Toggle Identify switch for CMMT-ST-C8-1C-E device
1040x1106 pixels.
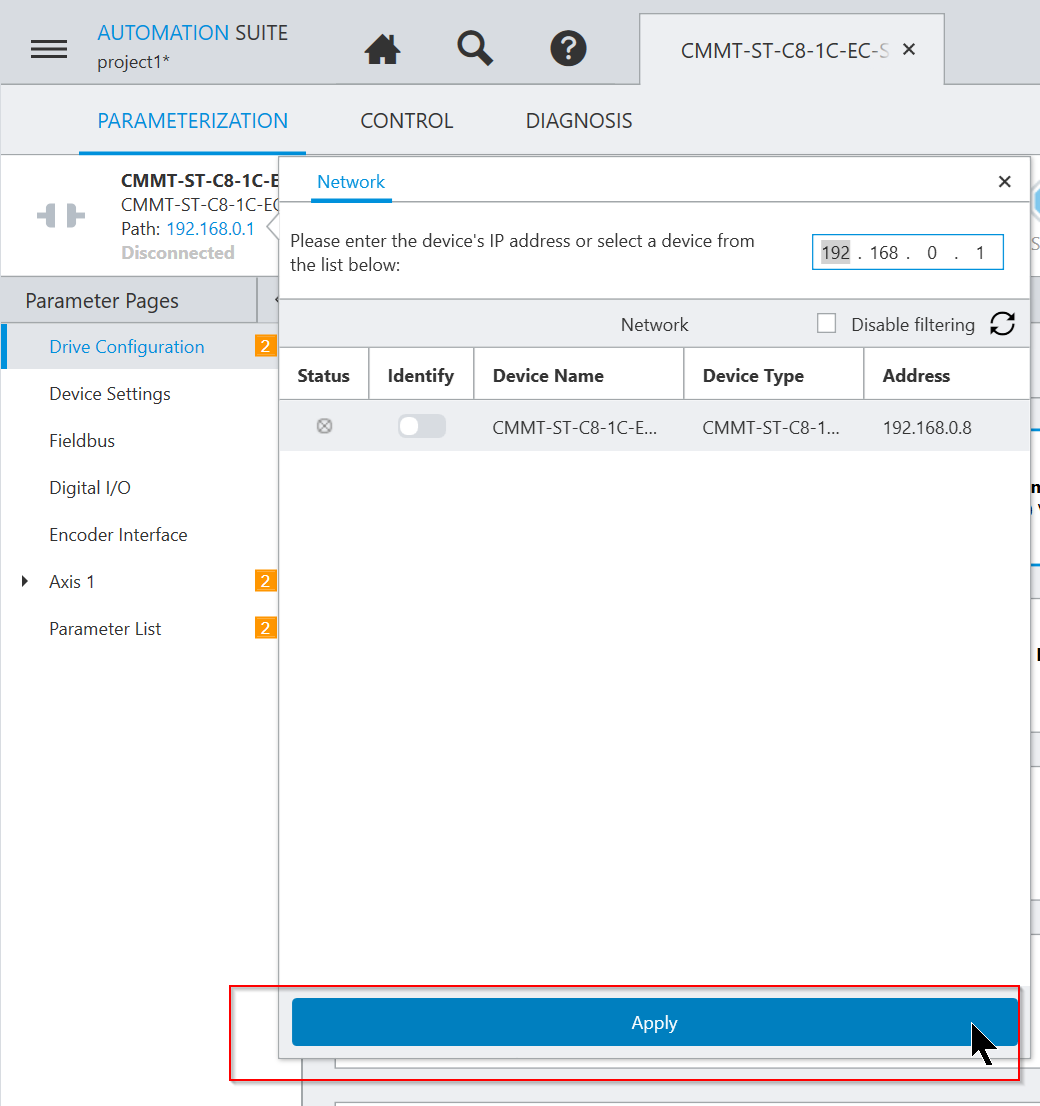pos(421,426)
